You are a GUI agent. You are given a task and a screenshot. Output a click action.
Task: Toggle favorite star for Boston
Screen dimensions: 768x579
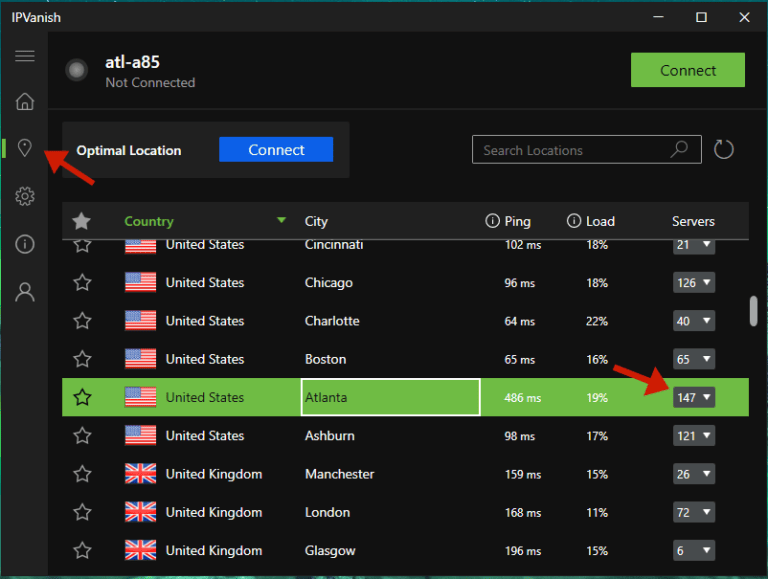click(82, 359)
